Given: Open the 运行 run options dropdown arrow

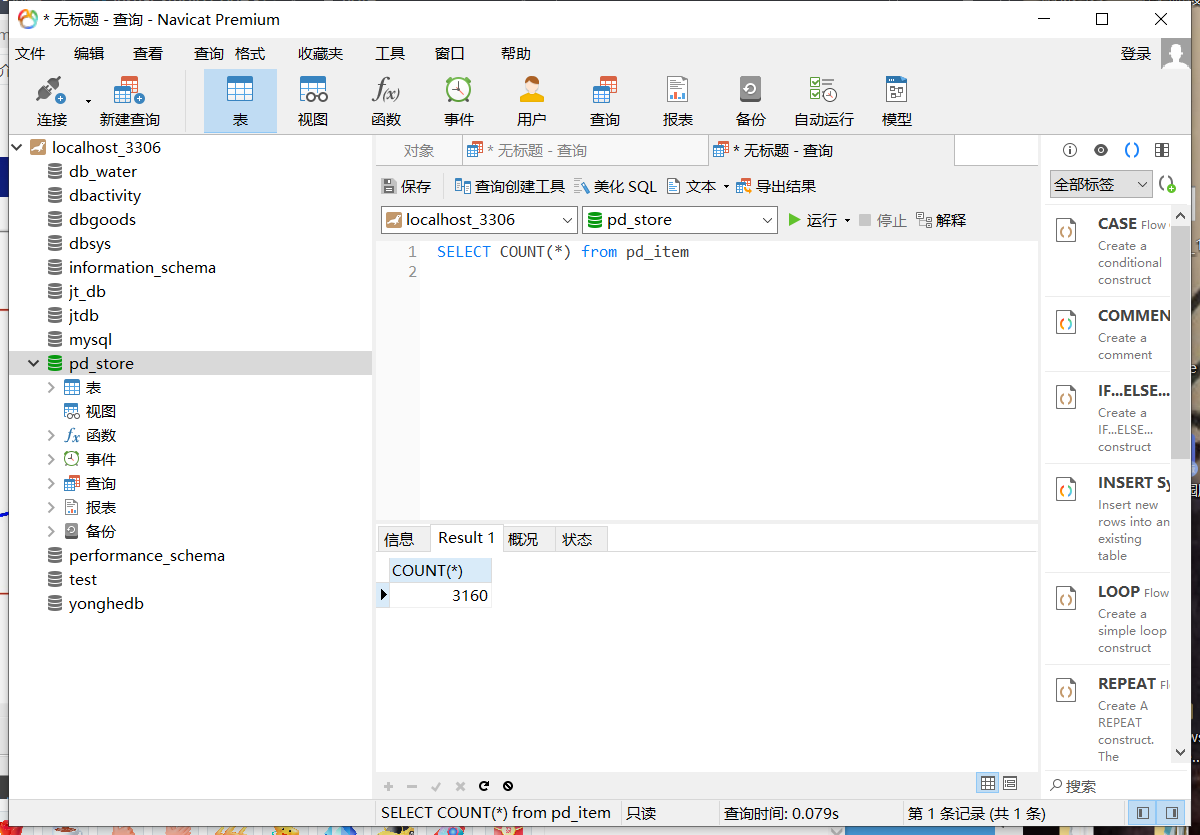Looking at the screenshot, I should click(x=847, y=220).
